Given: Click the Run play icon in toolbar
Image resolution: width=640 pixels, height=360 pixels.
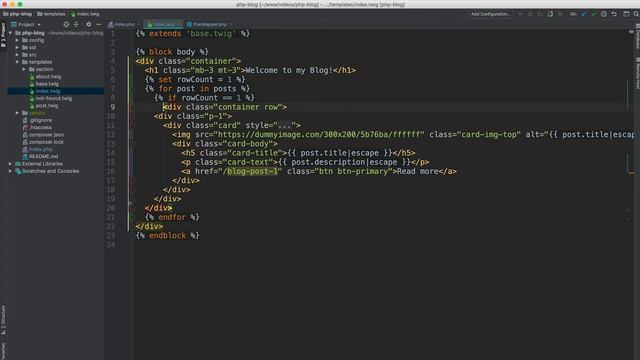Looking at the screenshot, I should pos(520,14).
